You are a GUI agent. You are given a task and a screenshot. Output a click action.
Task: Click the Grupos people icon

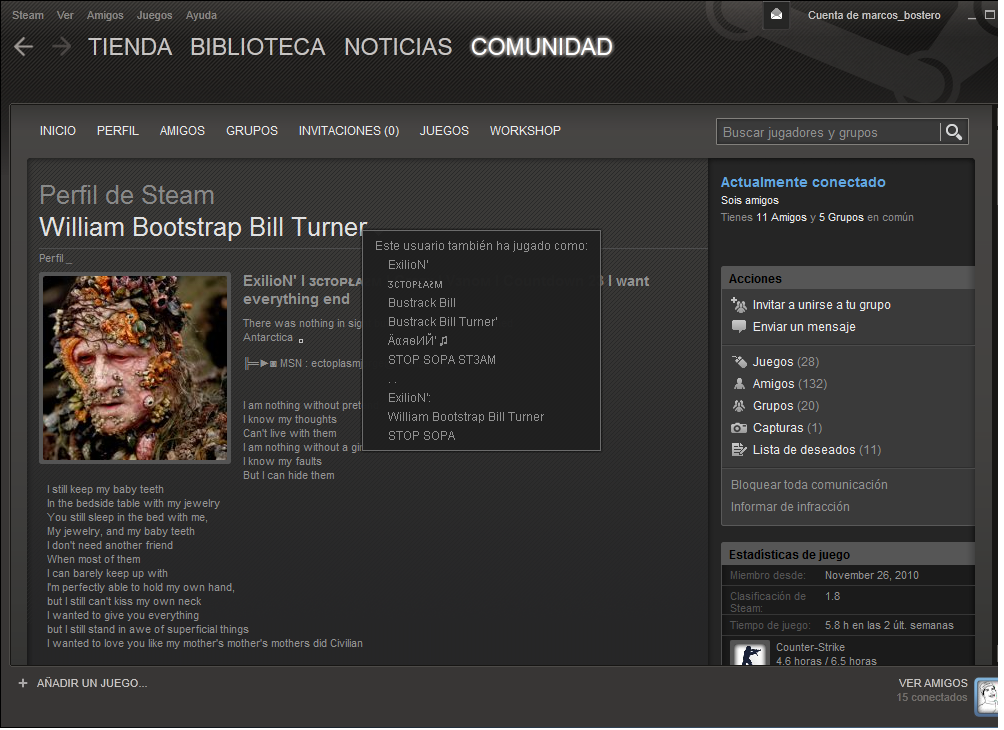coord(739,405)
